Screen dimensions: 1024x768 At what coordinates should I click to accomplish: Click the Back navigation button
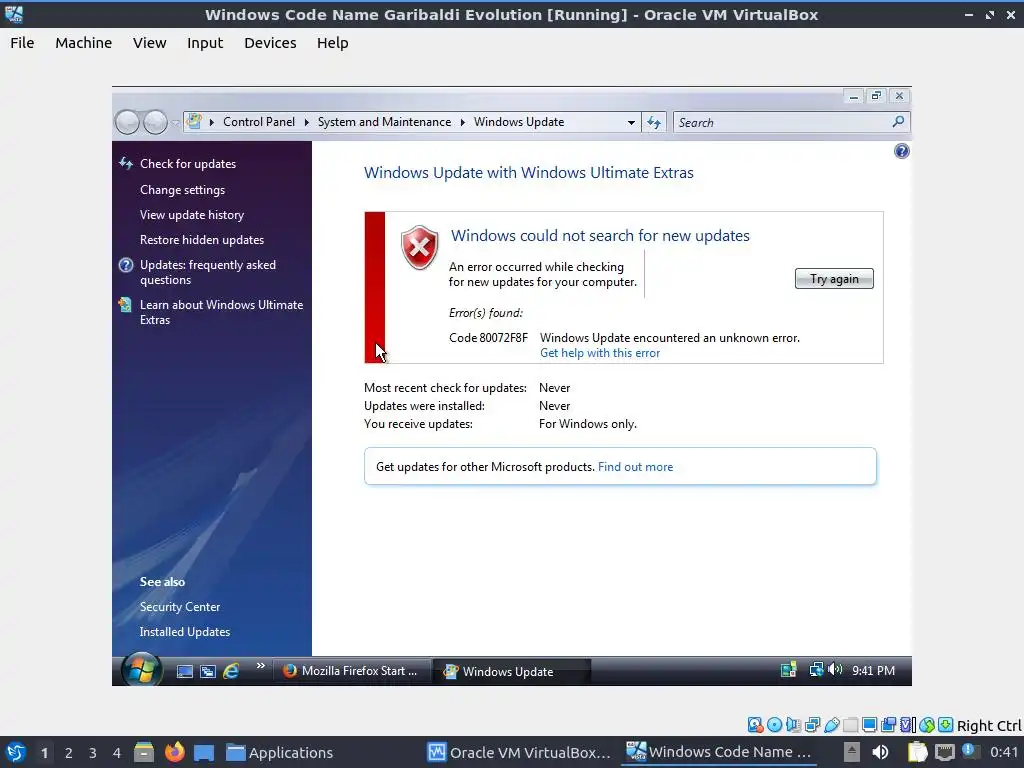point(127,122)
